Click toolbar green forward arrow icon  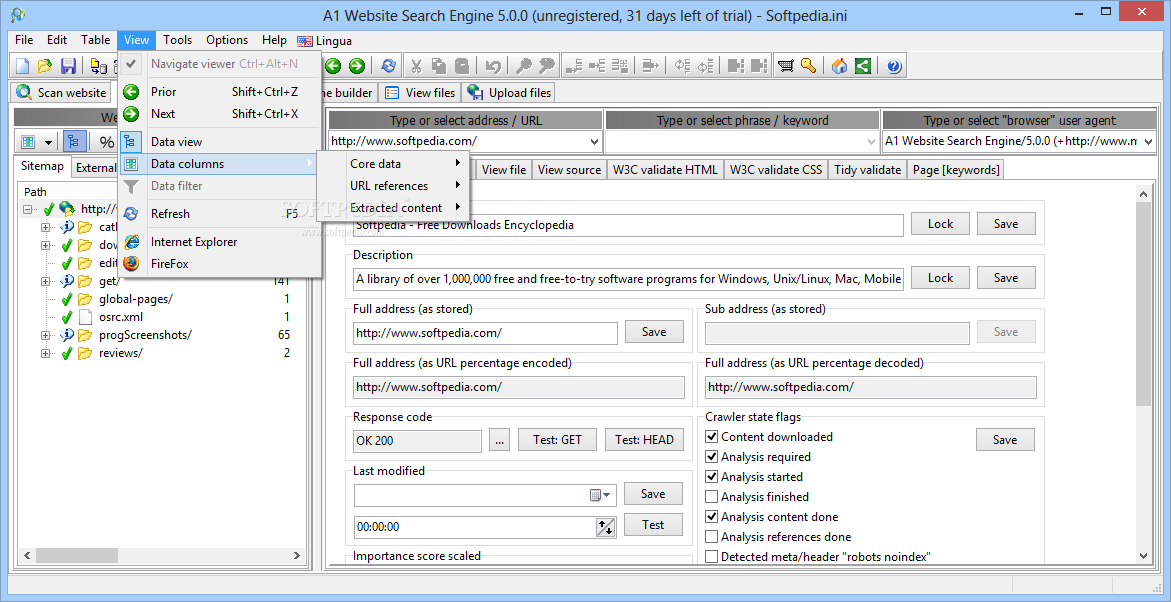click(x=357, y=66)
